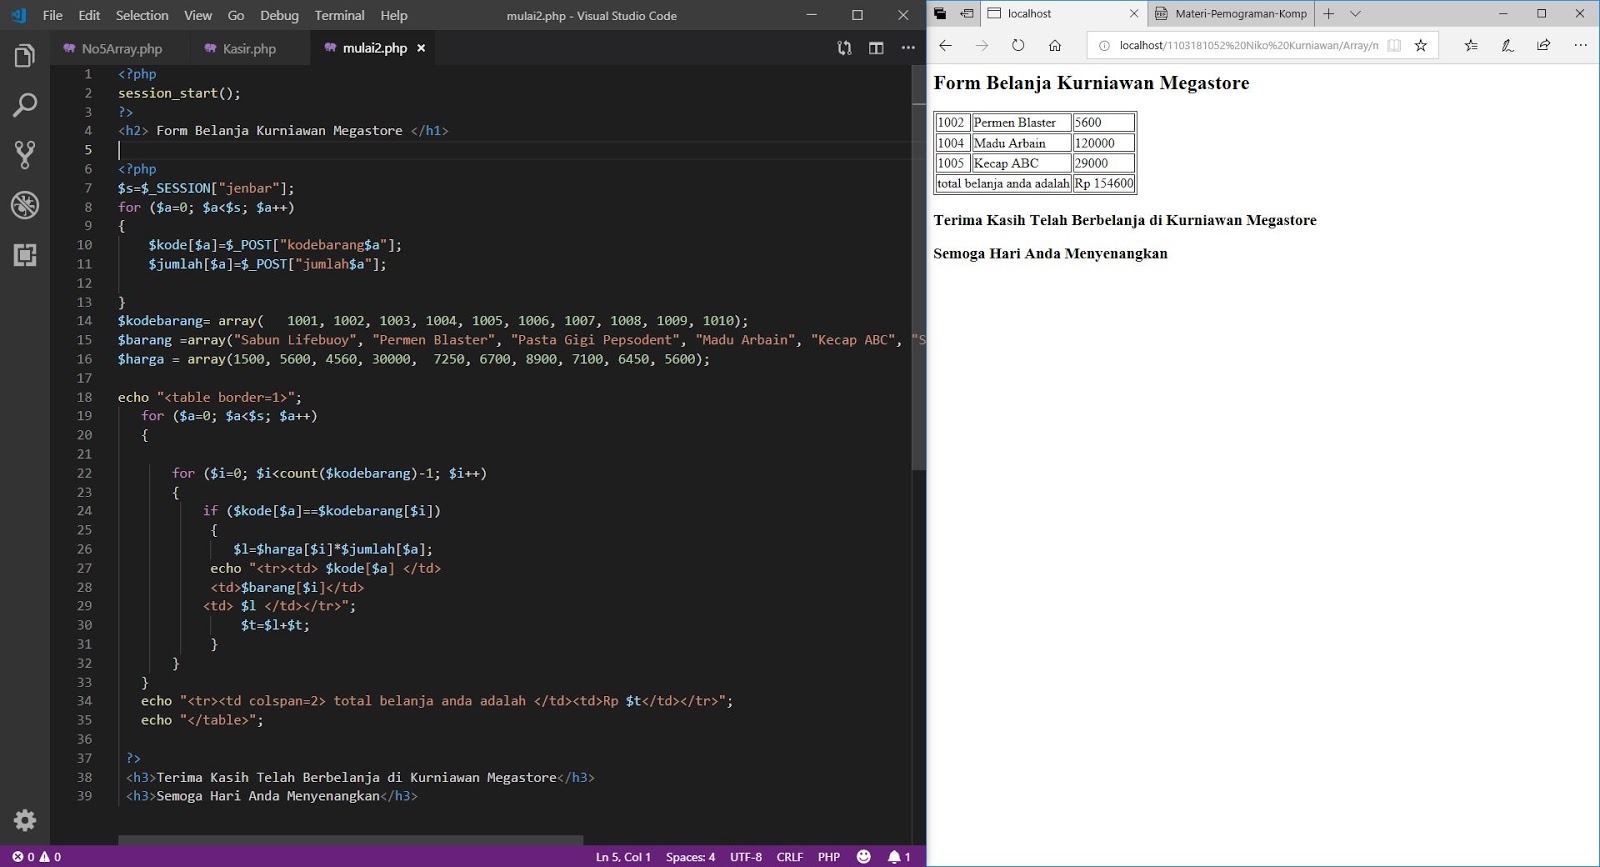The width and height of the screenshot is (1600, 867).
Task: Open the Search view in activity bar
Action: [25, 105]
